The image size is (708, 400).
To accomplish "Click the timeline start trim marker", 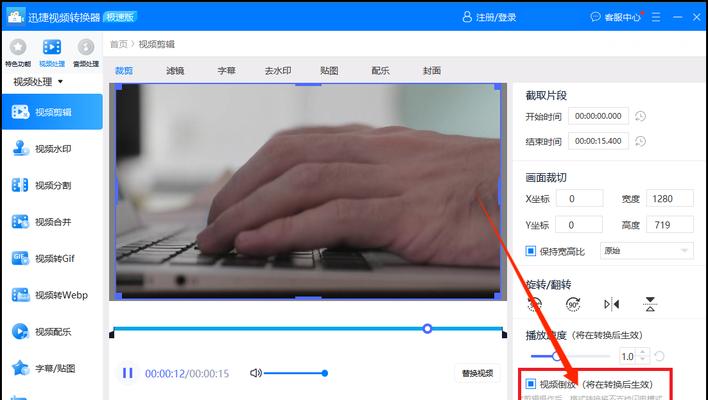I will [112, 335].
